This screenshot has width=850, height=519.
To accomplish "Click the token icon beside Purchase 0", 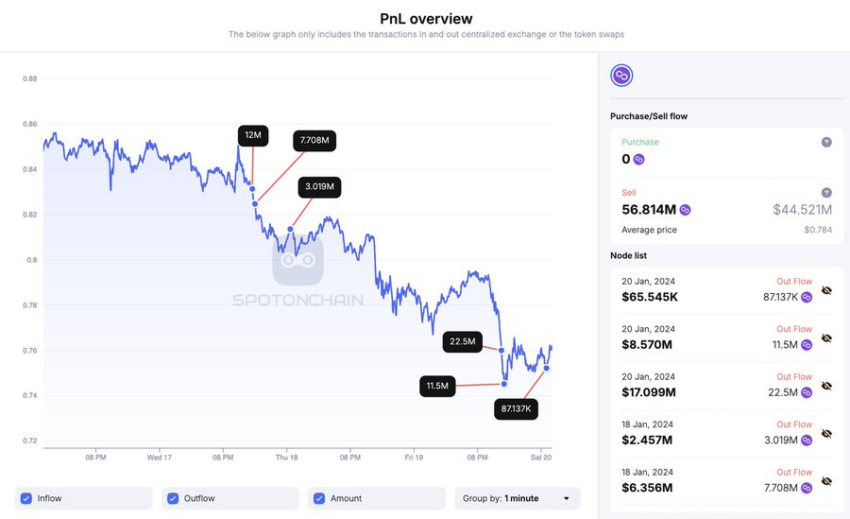I will 639,159.
